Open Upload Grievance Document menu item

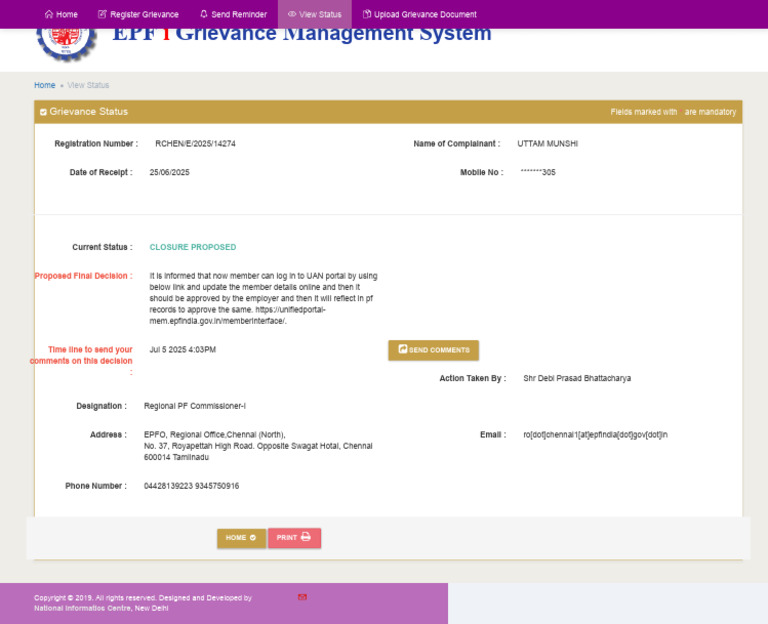pos(419,14)
